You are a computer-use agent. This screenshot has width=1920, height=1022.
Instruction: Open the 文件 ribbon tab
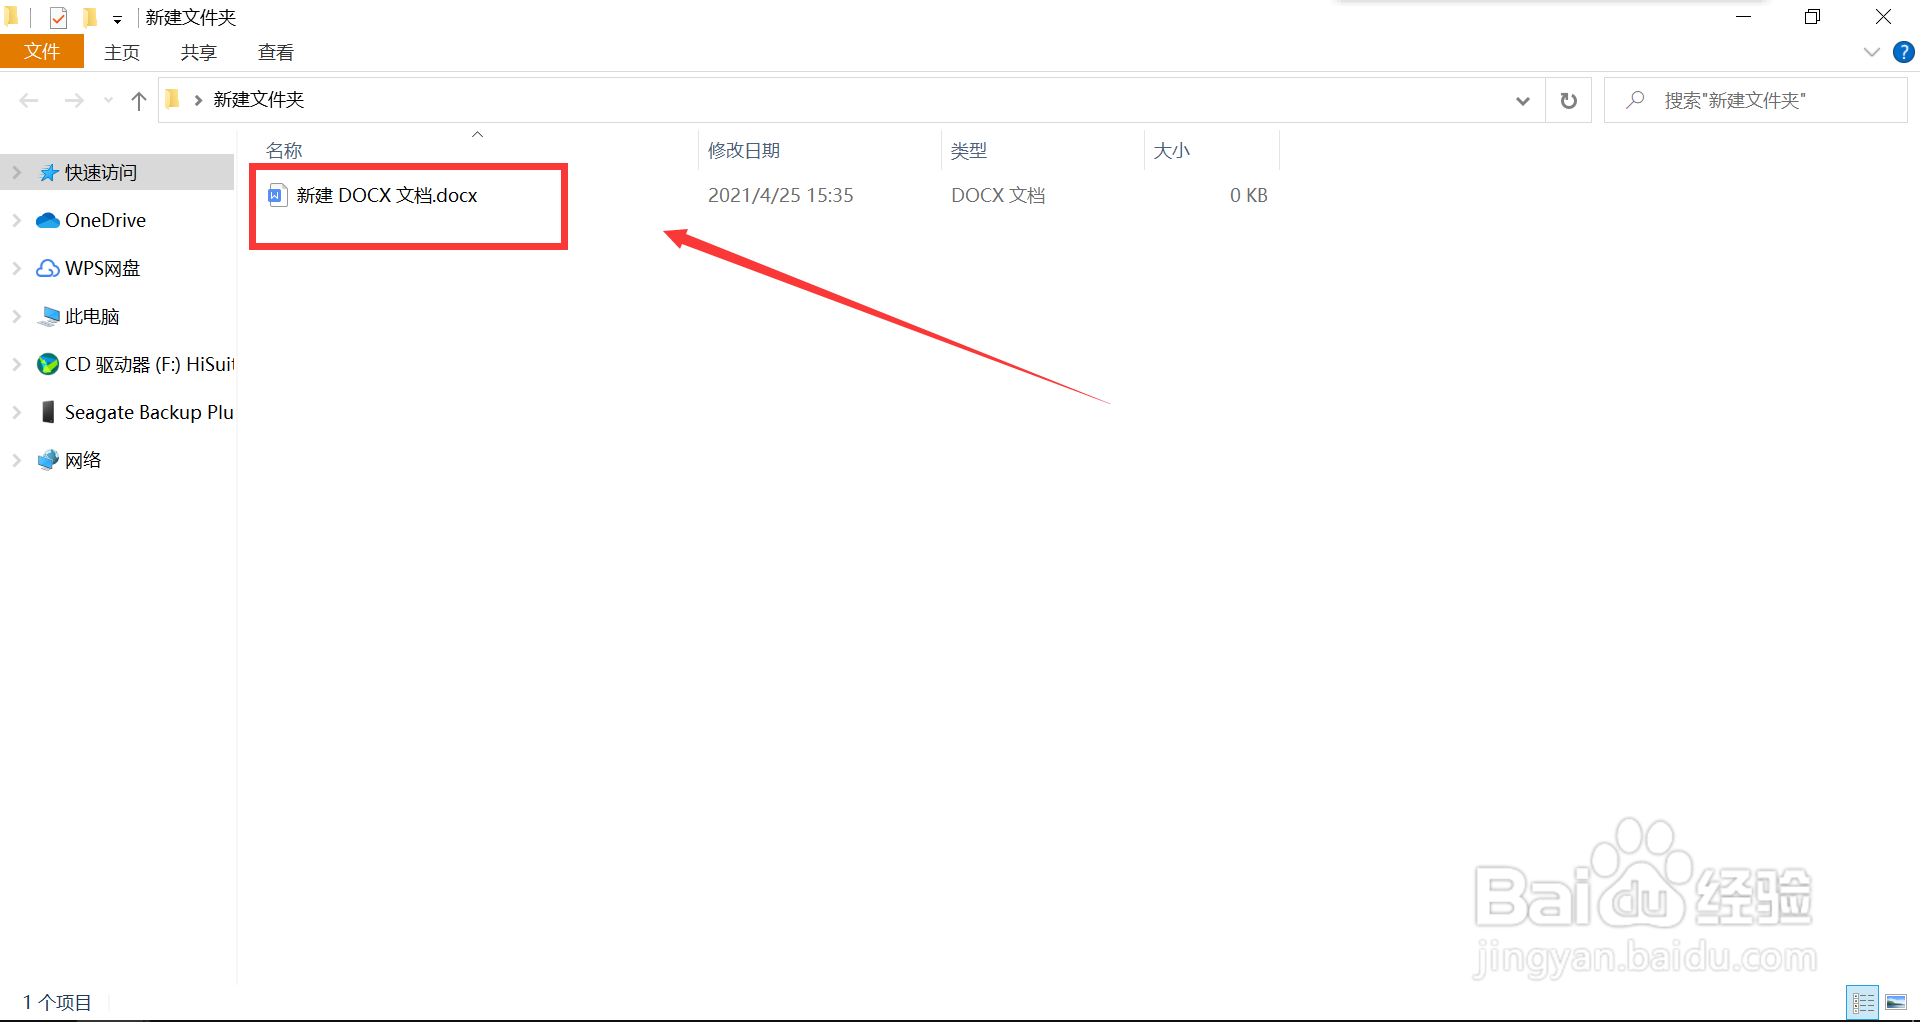42,51
